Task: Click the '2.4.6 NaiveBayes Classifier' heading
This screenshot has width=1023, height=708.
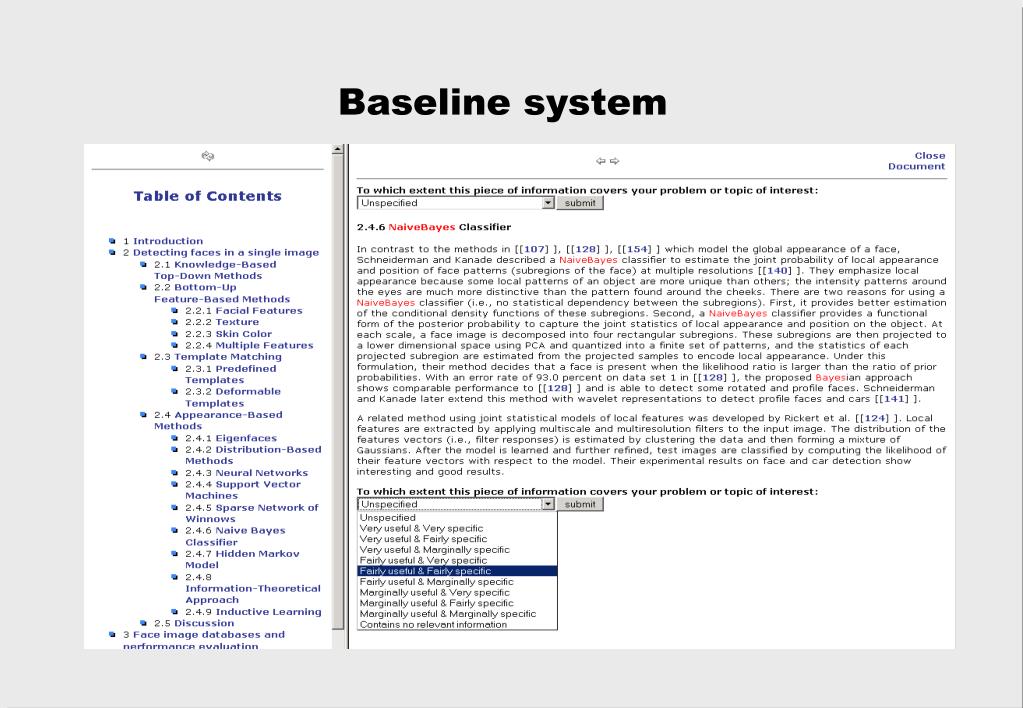Action: 434,227
